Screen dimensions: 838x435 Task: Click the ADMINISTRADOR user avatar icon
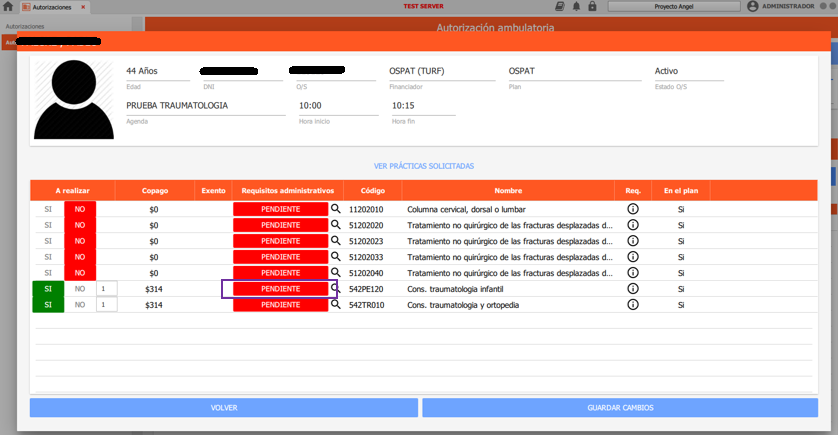pos(753,6)
